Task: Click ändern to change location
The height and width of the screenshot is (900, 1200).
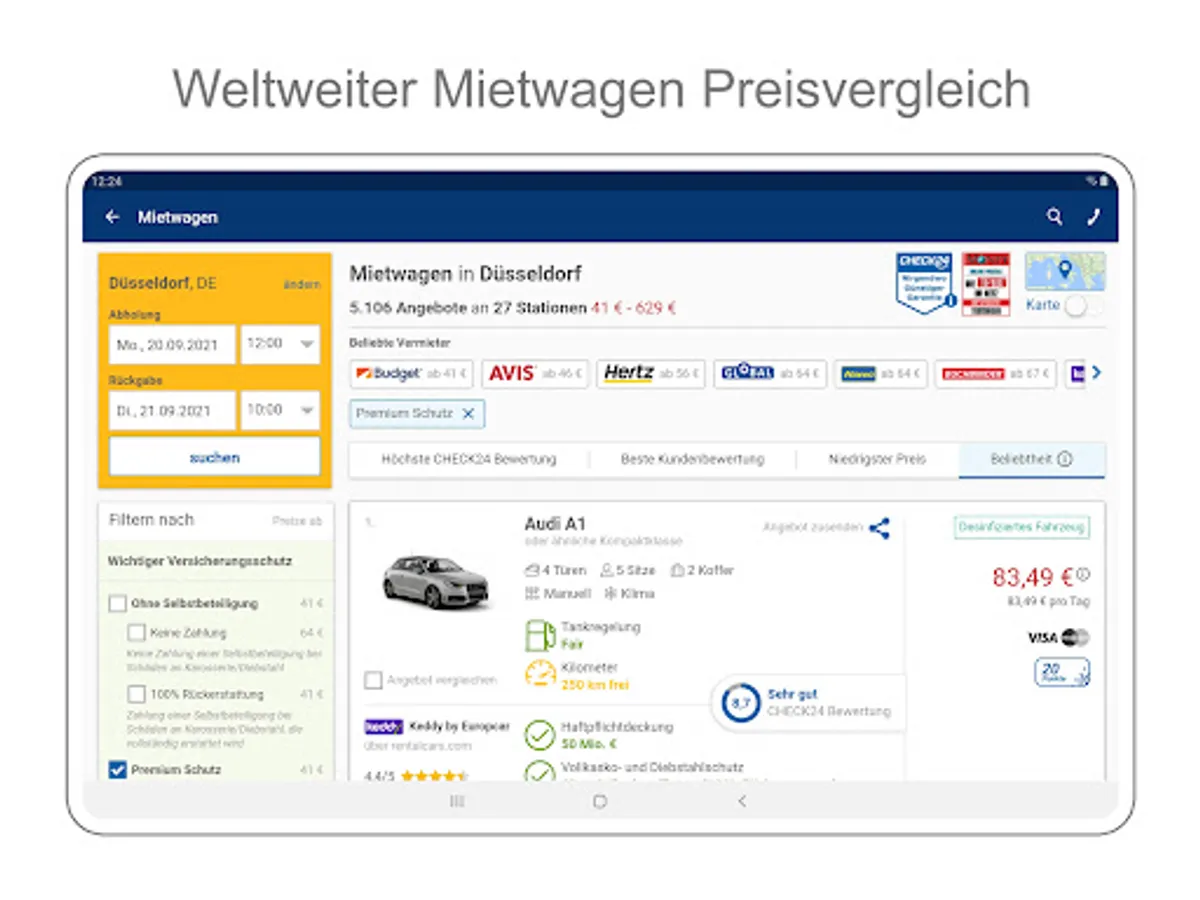Action: 302,284
